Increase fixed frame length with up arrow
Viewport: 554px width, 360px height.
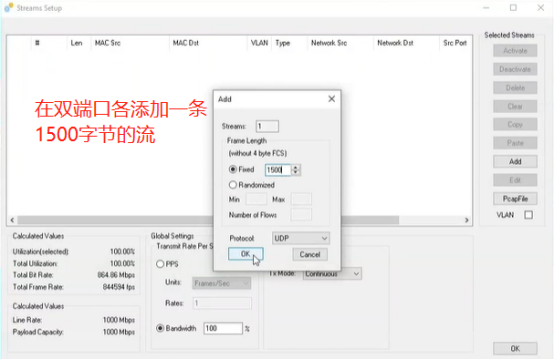pos(296,167)
